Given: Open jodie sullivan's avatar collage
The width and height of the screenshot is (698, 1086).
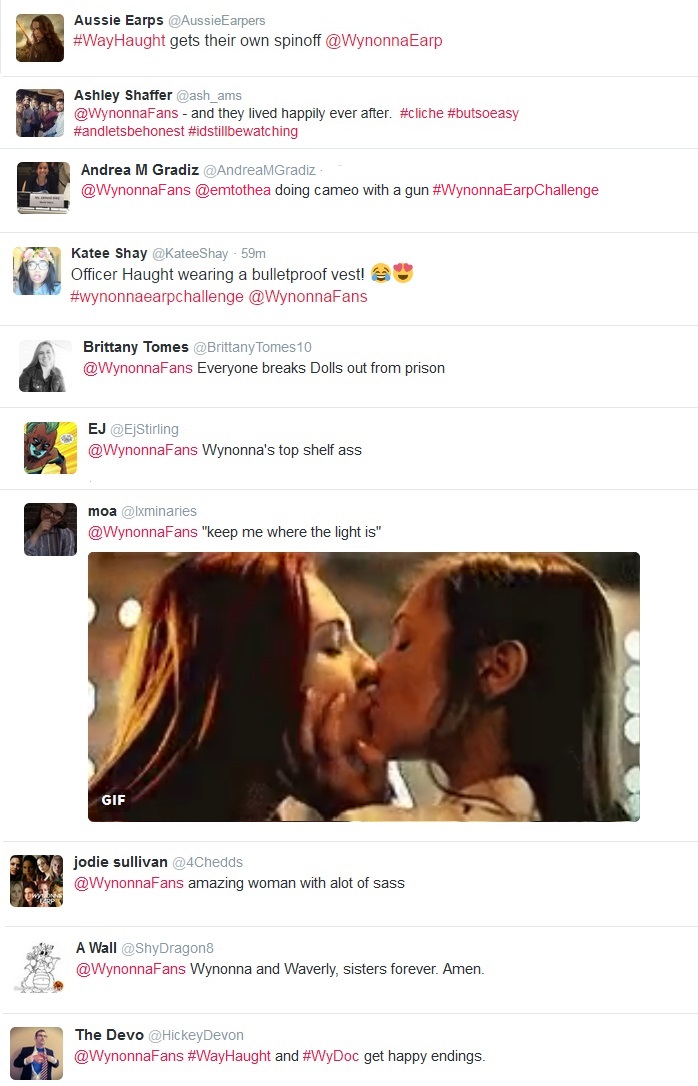Looking at the screenshot, I should coord(37,881).
